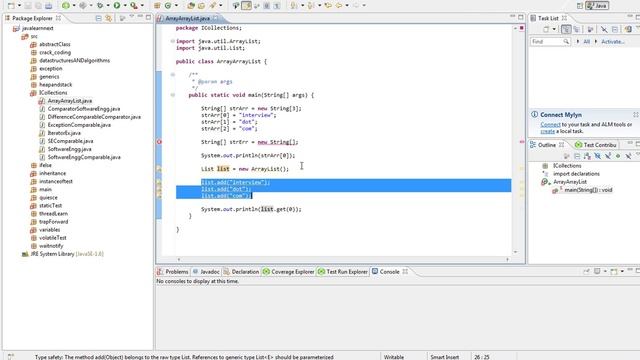Click the Open Type toolbar icon
The image size is (640, 360).
pyautogui.click(x=191, y=6)
